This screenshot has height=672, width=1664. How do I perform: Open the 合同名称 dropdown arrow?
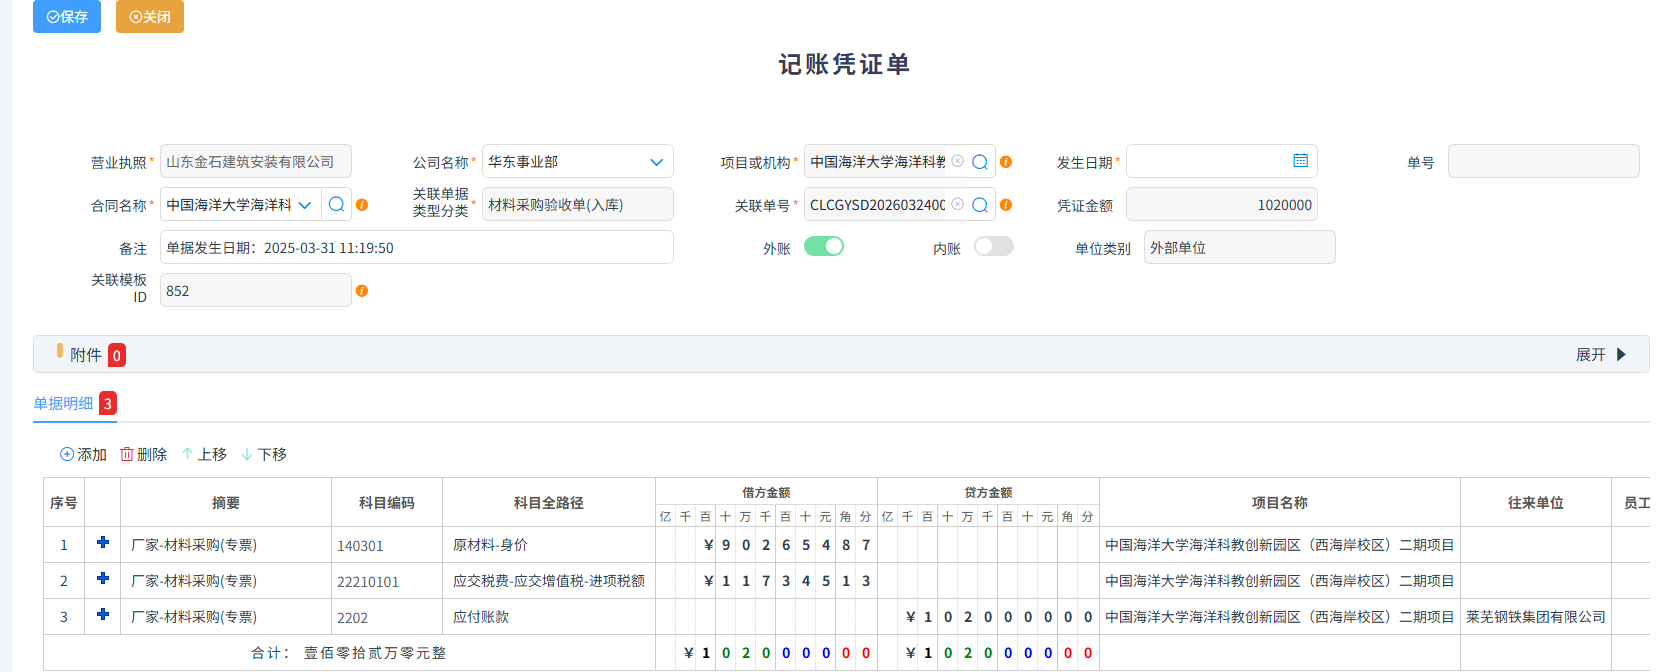point(305,205)
